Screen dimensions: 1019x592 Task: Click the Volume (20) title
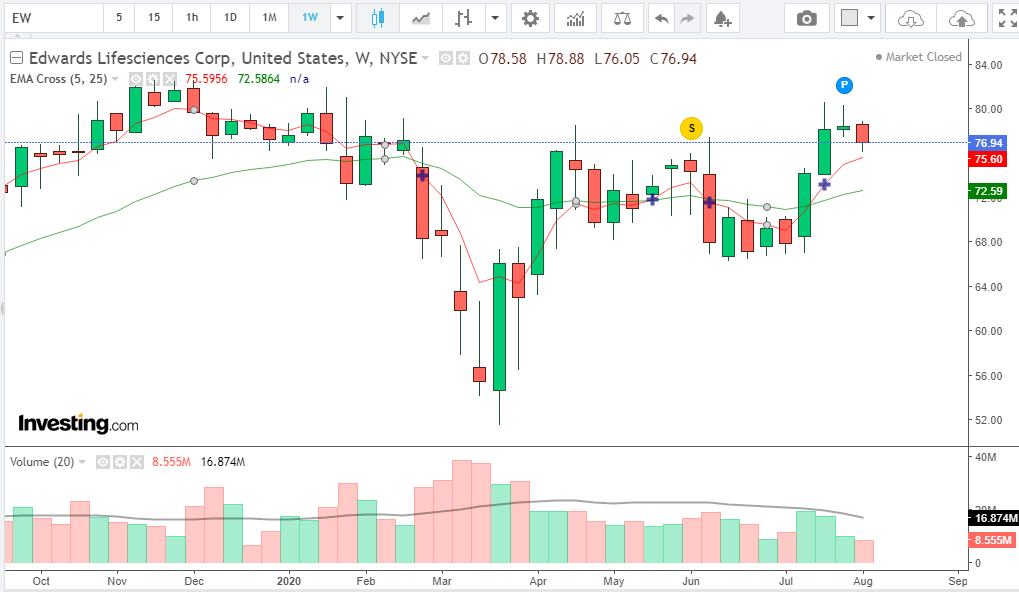pos(42,462)
